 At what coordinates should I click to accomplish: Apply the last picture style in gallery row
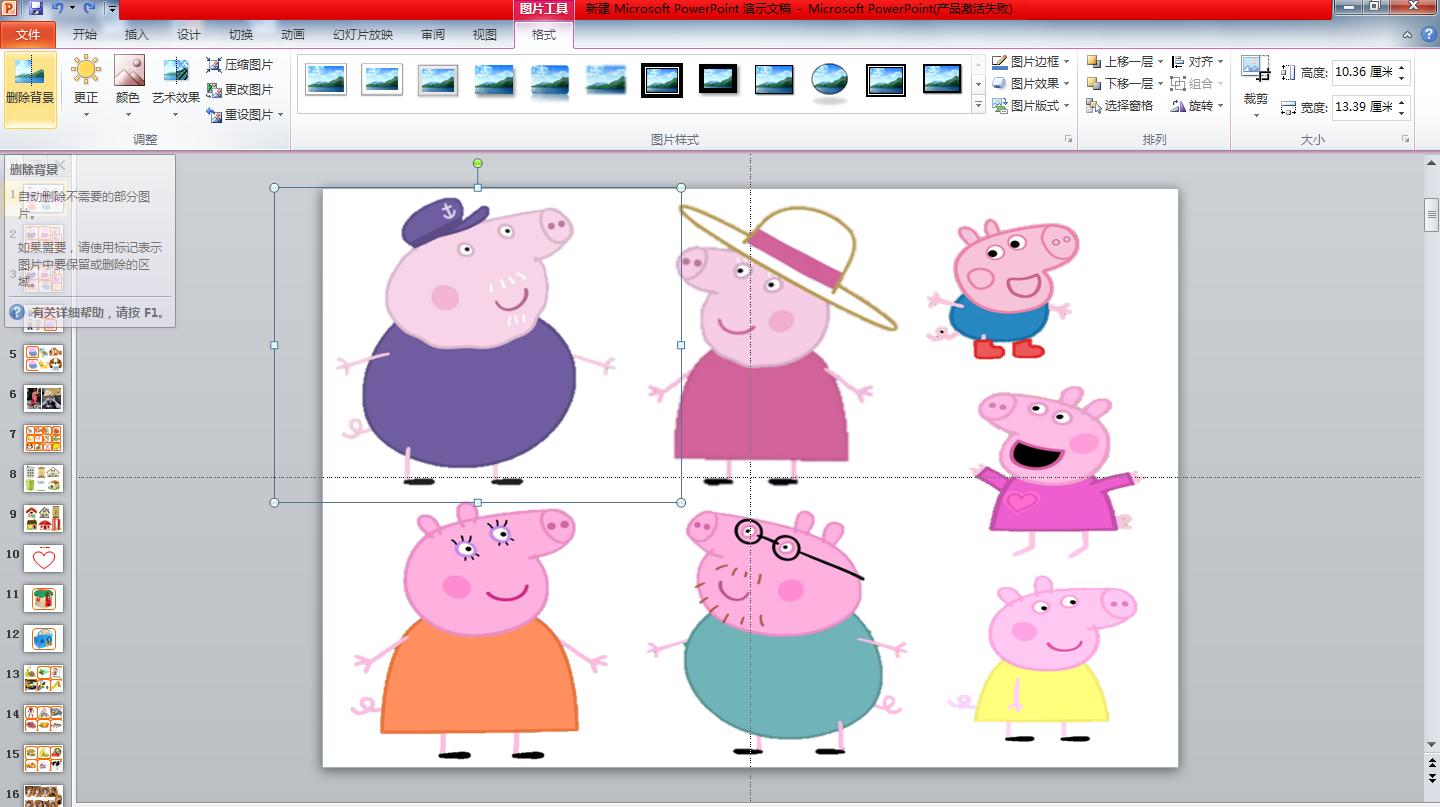(x=942, y=80)
